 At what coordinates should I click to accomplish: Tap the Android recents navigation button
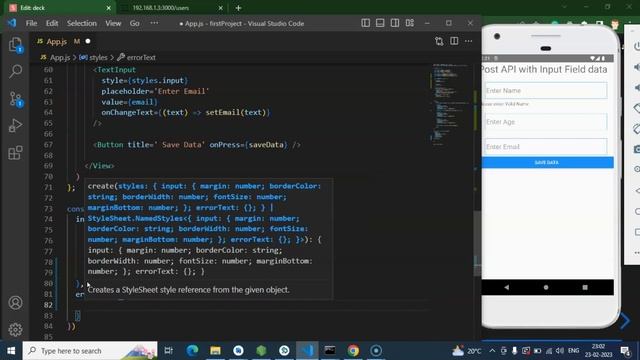[585, 287]
